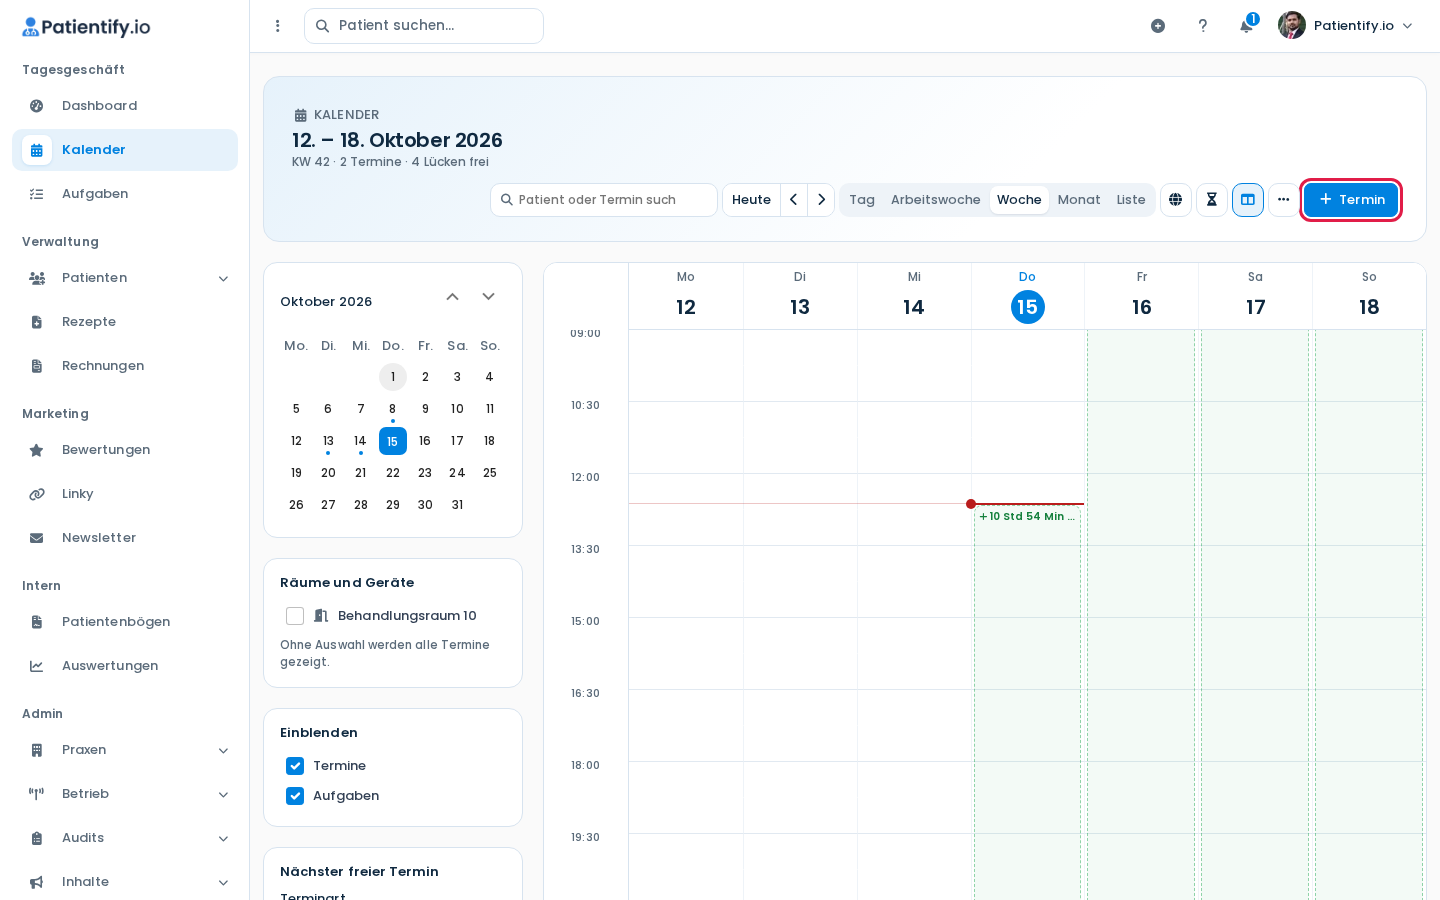Viewport: 1440px width, 900px height.
Task: Open Dashboard from sidebar
Action: tap(125, 106)
